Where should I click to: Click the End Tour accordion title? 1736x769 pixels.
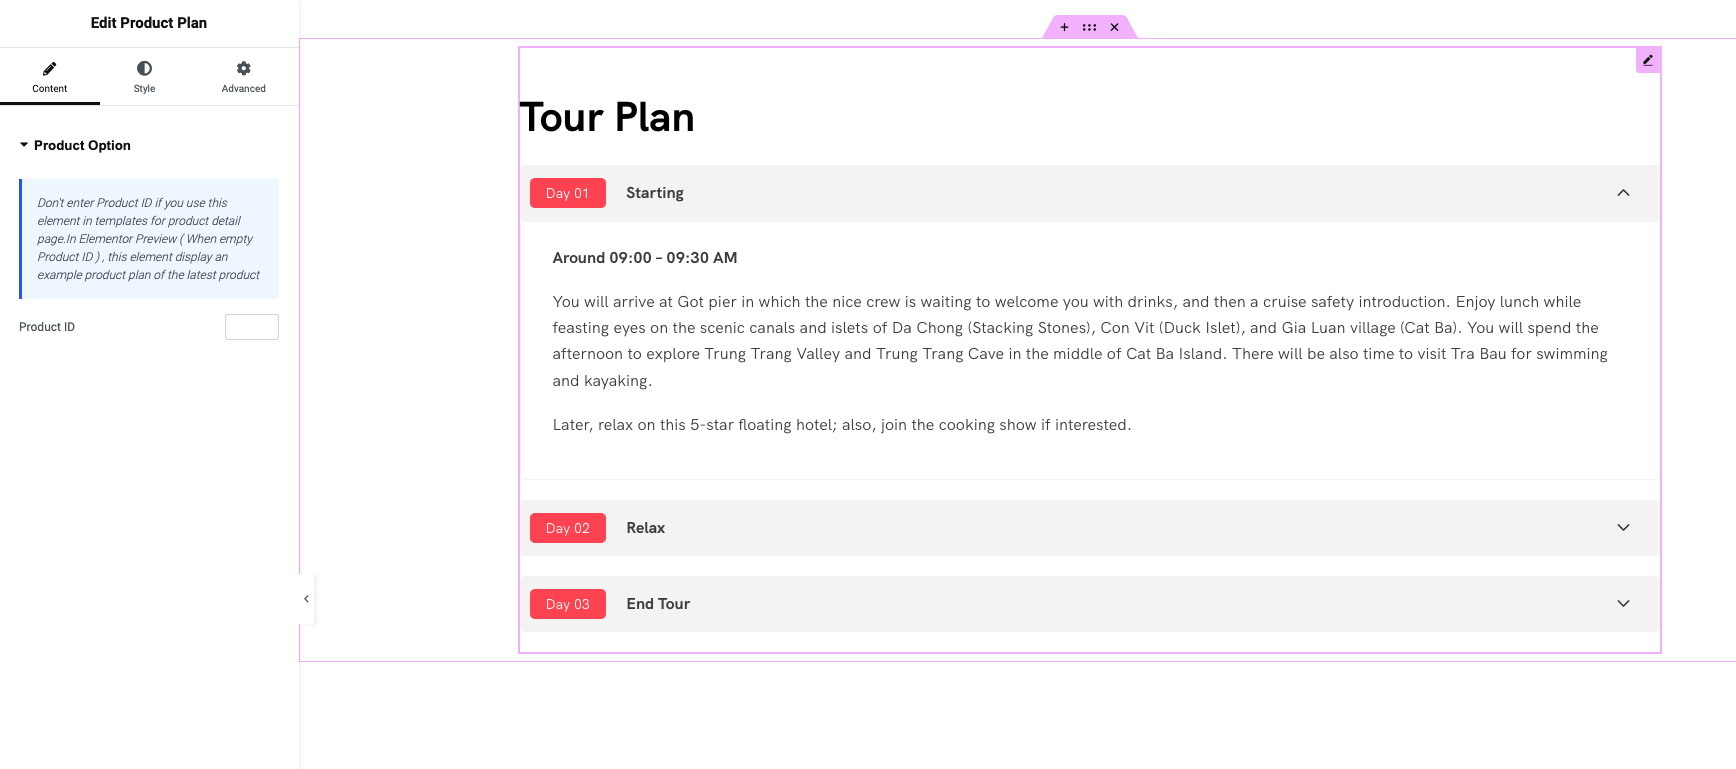(x=658, y=604)
